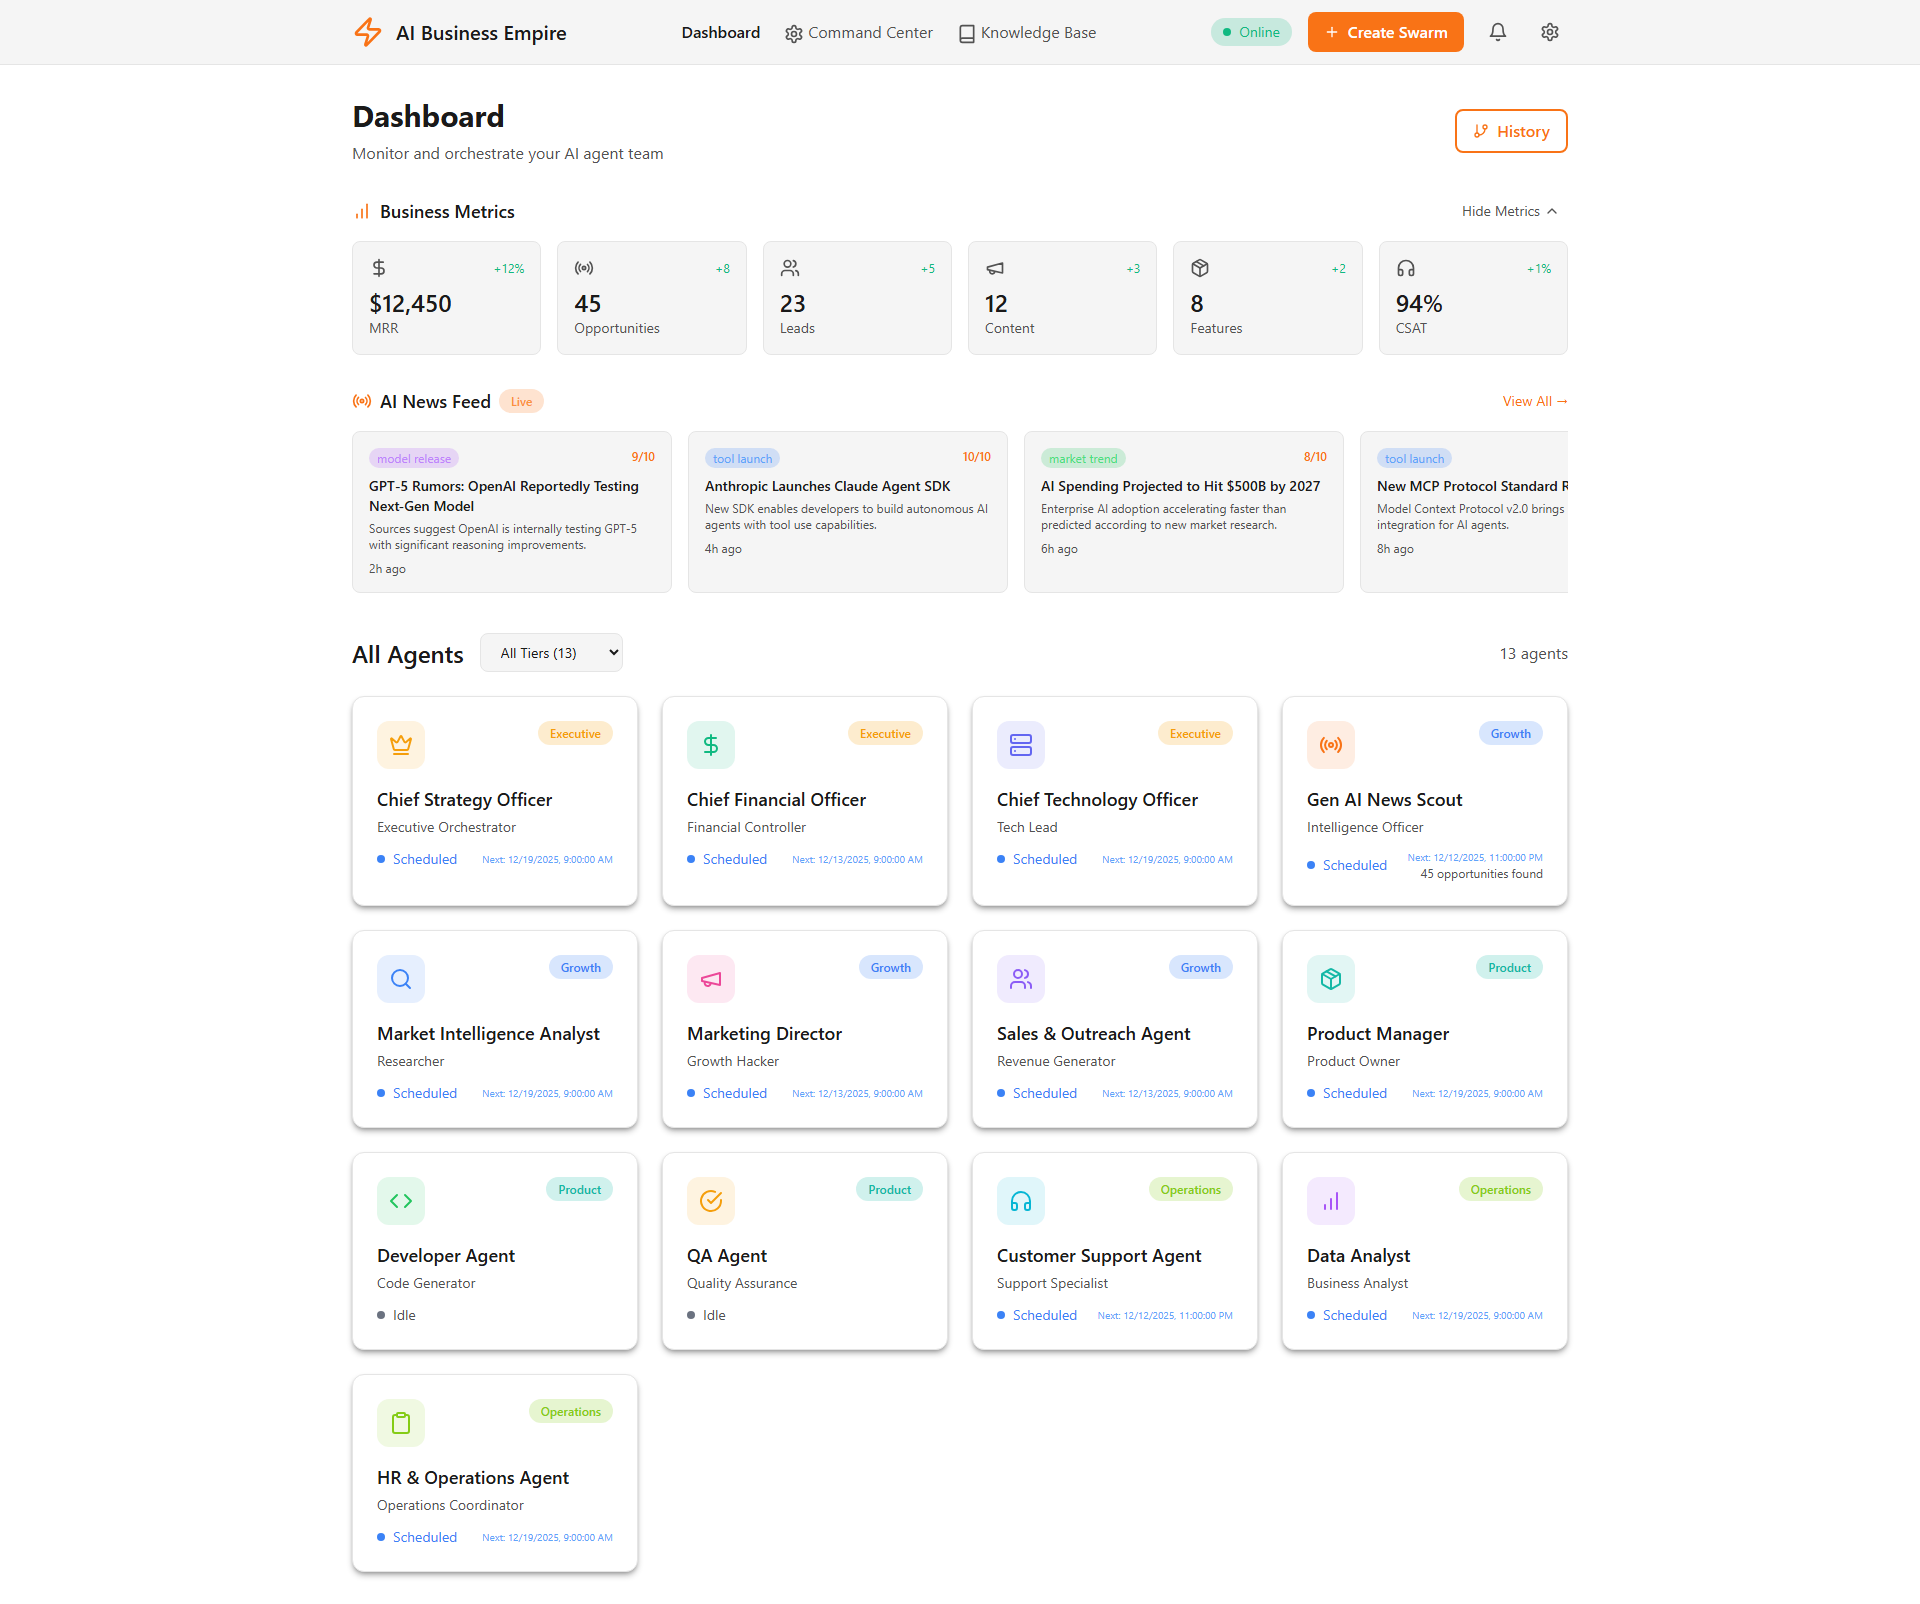Click the Developer Agent code icon
The image size is (1920, 1604).
pos(401,1201)
